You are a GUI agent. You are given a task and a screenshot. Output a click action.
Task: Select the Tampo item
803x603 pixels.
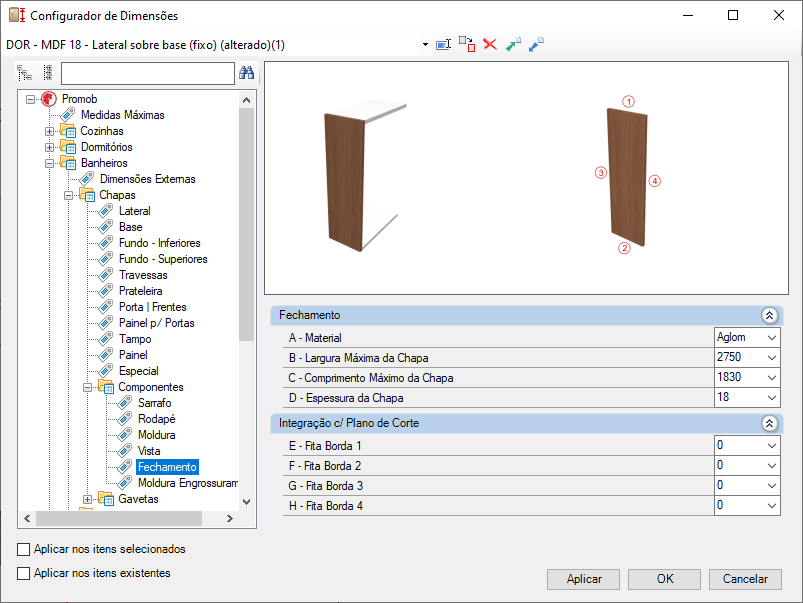[135, 339]
